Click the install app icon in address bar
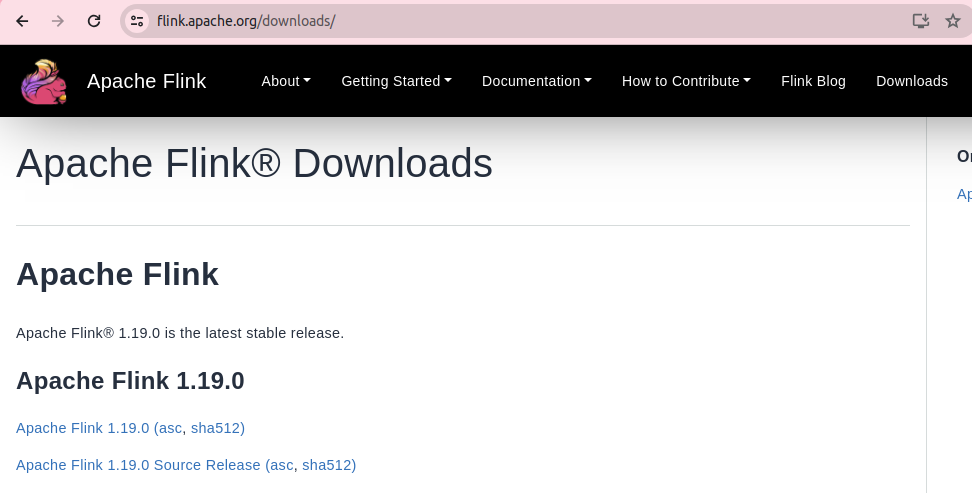The height and width of the screenshot is (493, 972). point(921,21)
